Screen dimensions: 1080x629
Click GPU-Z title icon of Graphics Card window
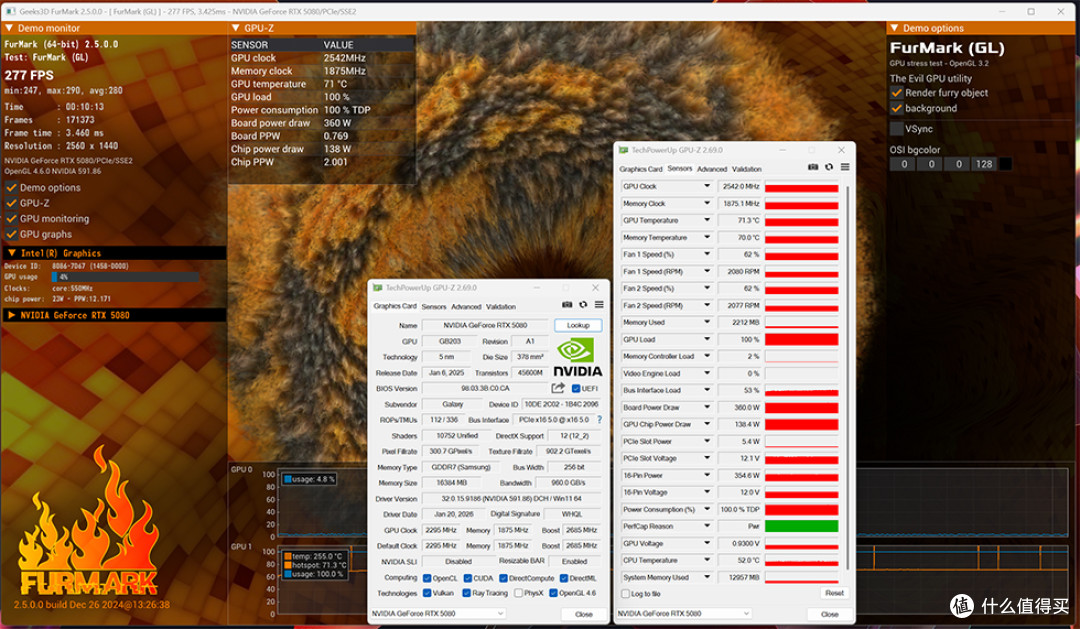(377, 288)
